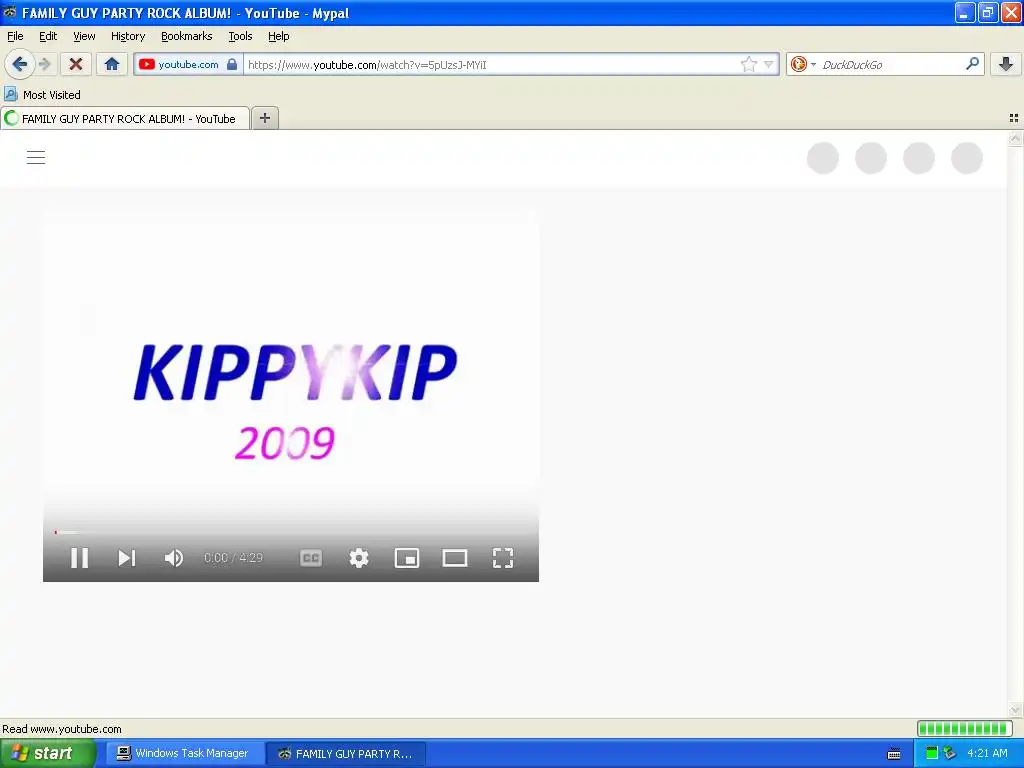Open a new tab with plus button
This screenshot has width=1024, height=768.
point(264,118)
